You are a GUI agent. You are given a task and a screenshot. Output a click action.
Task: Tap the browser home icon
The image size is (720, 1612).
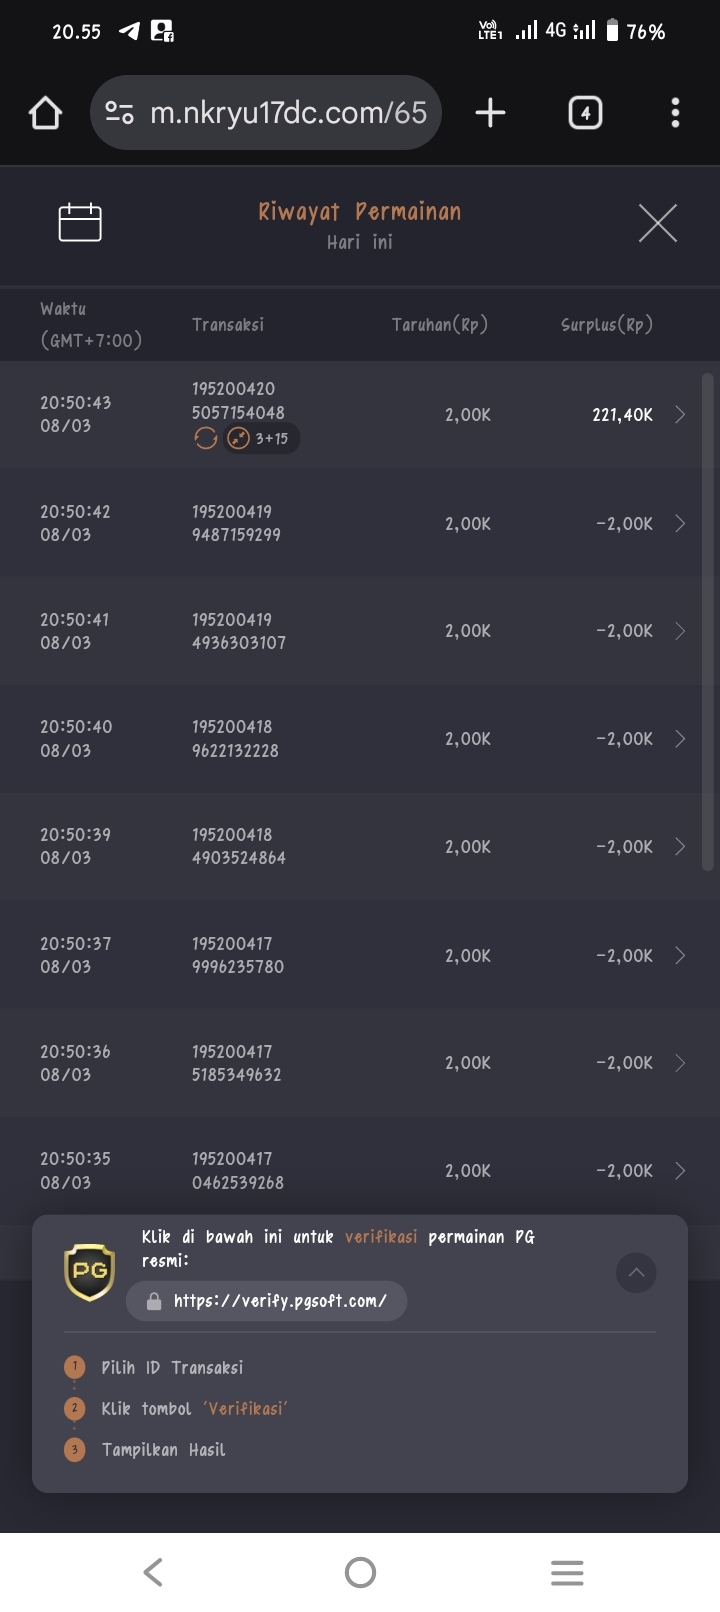pos(45,113)
